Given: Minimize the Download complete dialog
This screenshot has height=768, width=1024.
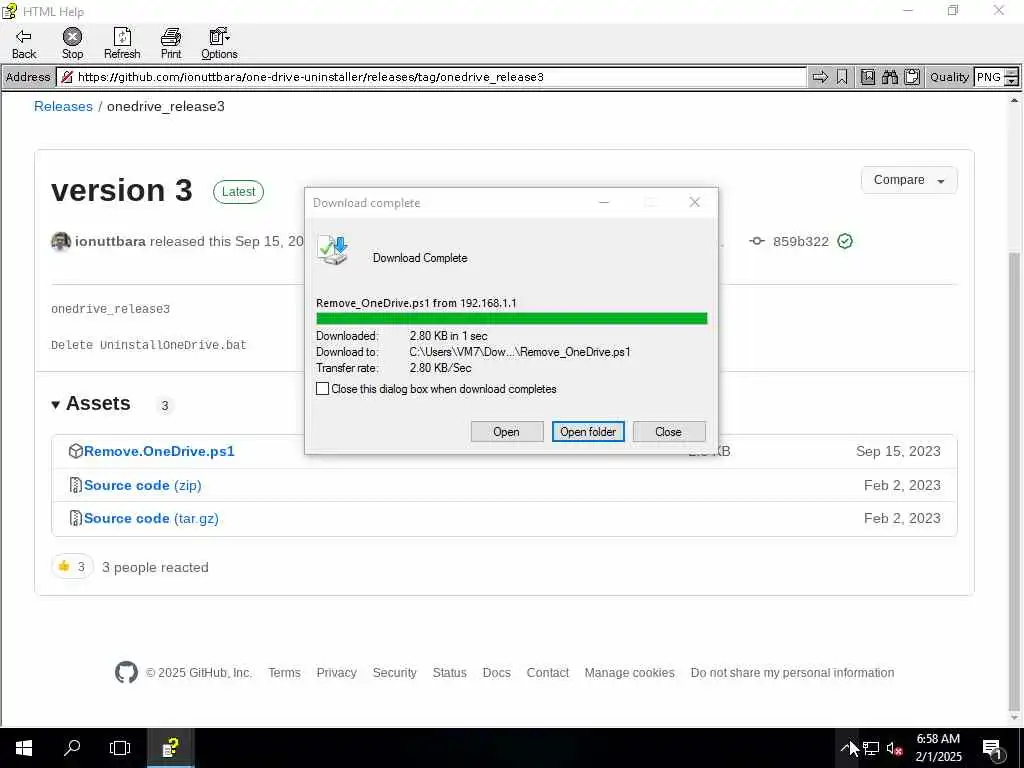Looking at the screenshot, I should tap(604, 202).
